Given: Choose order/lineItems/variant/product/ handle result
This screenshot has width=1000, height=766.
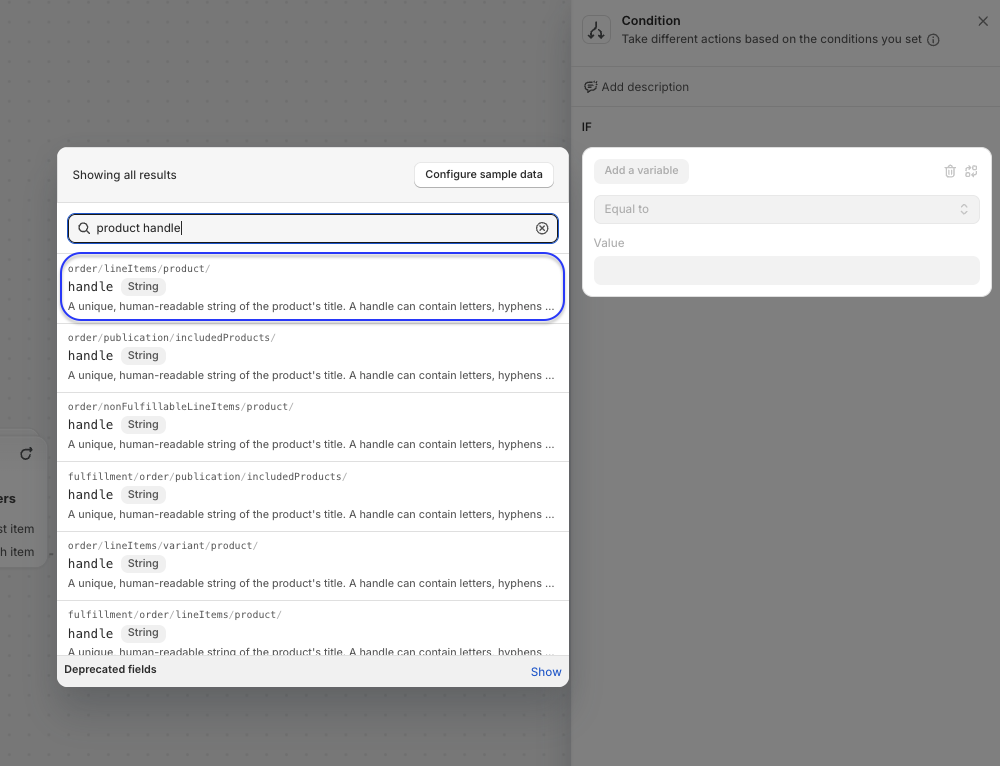Looking at the screenshot, I should click(x=312, y=565).
